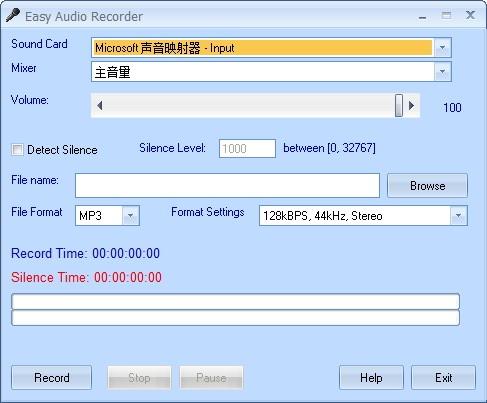
Task: Enable the Detect Silence checkbox
Action: coord(17,150)
